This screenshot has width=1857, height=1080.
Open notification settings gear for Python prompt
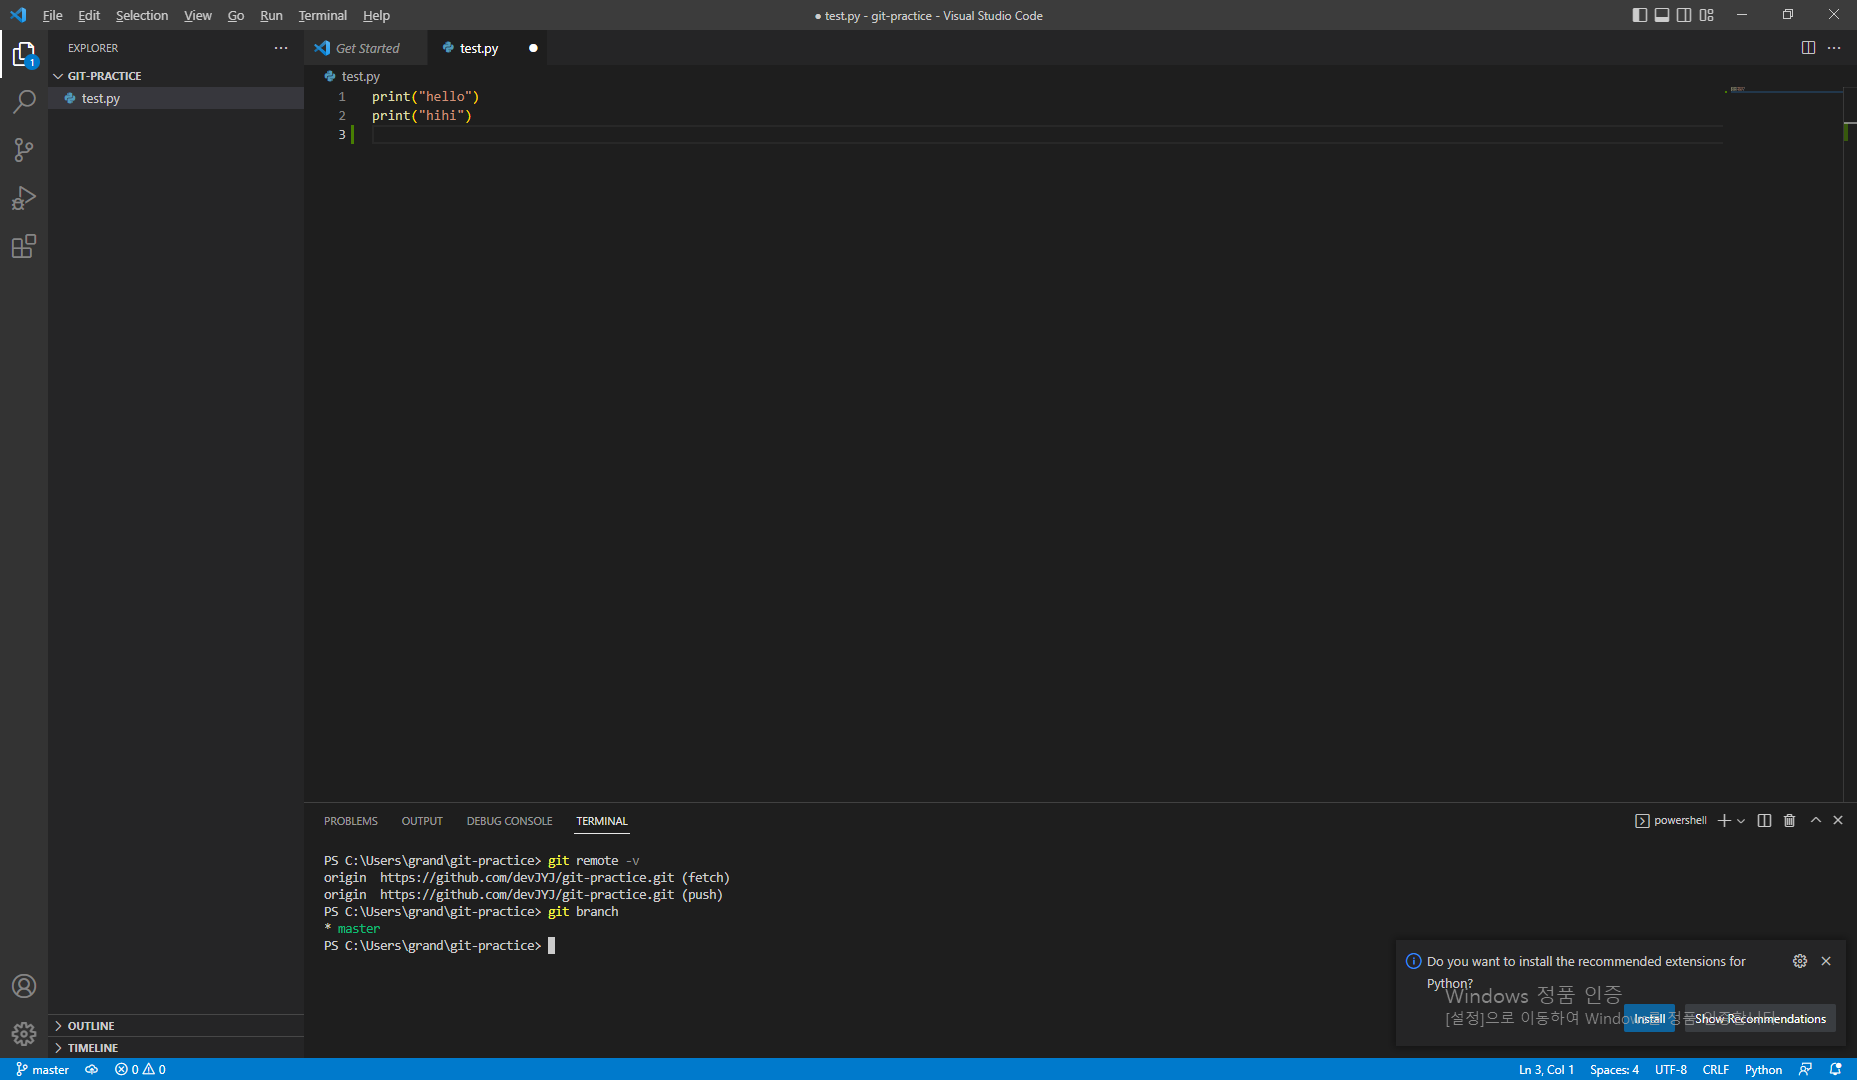click(x=1800, y=961)
